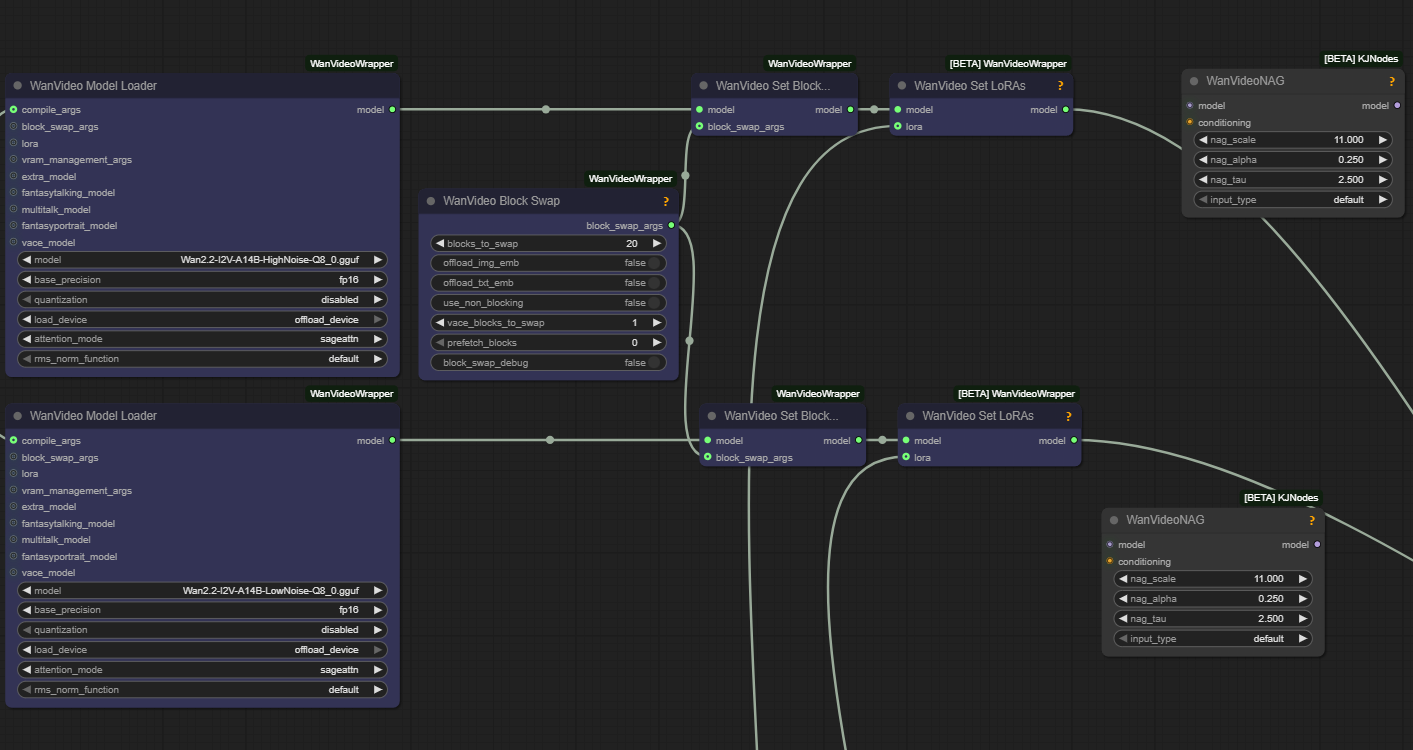Click block_swap_args output socket on Block Swap node
The image size is (1413, 750).
(x=671, y=226)
